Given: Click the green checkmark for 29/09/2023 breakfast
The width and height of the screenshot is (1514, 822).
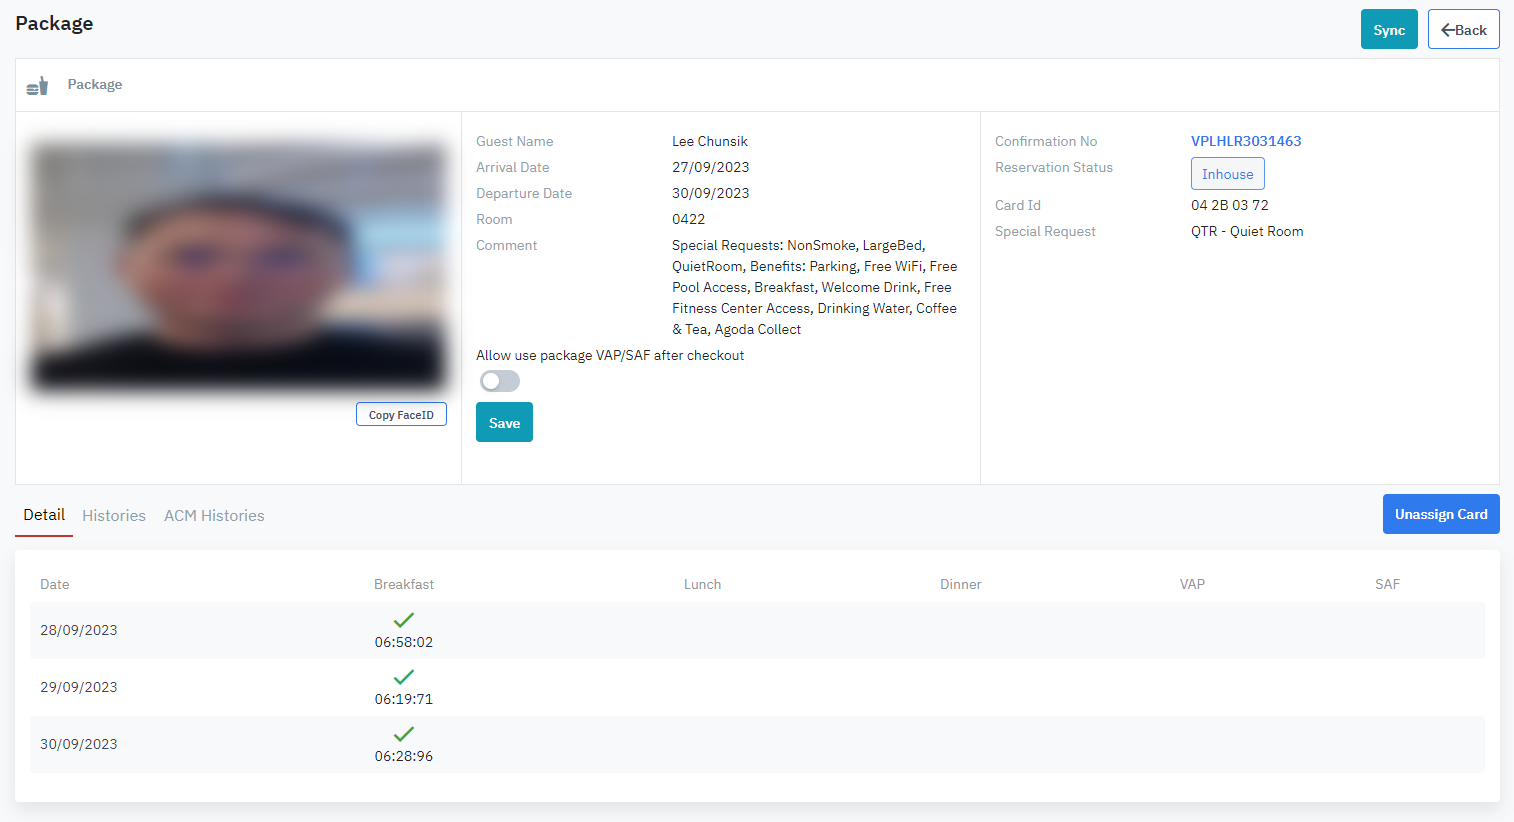Looking at the screenshot, I should [x=404, y=677].
